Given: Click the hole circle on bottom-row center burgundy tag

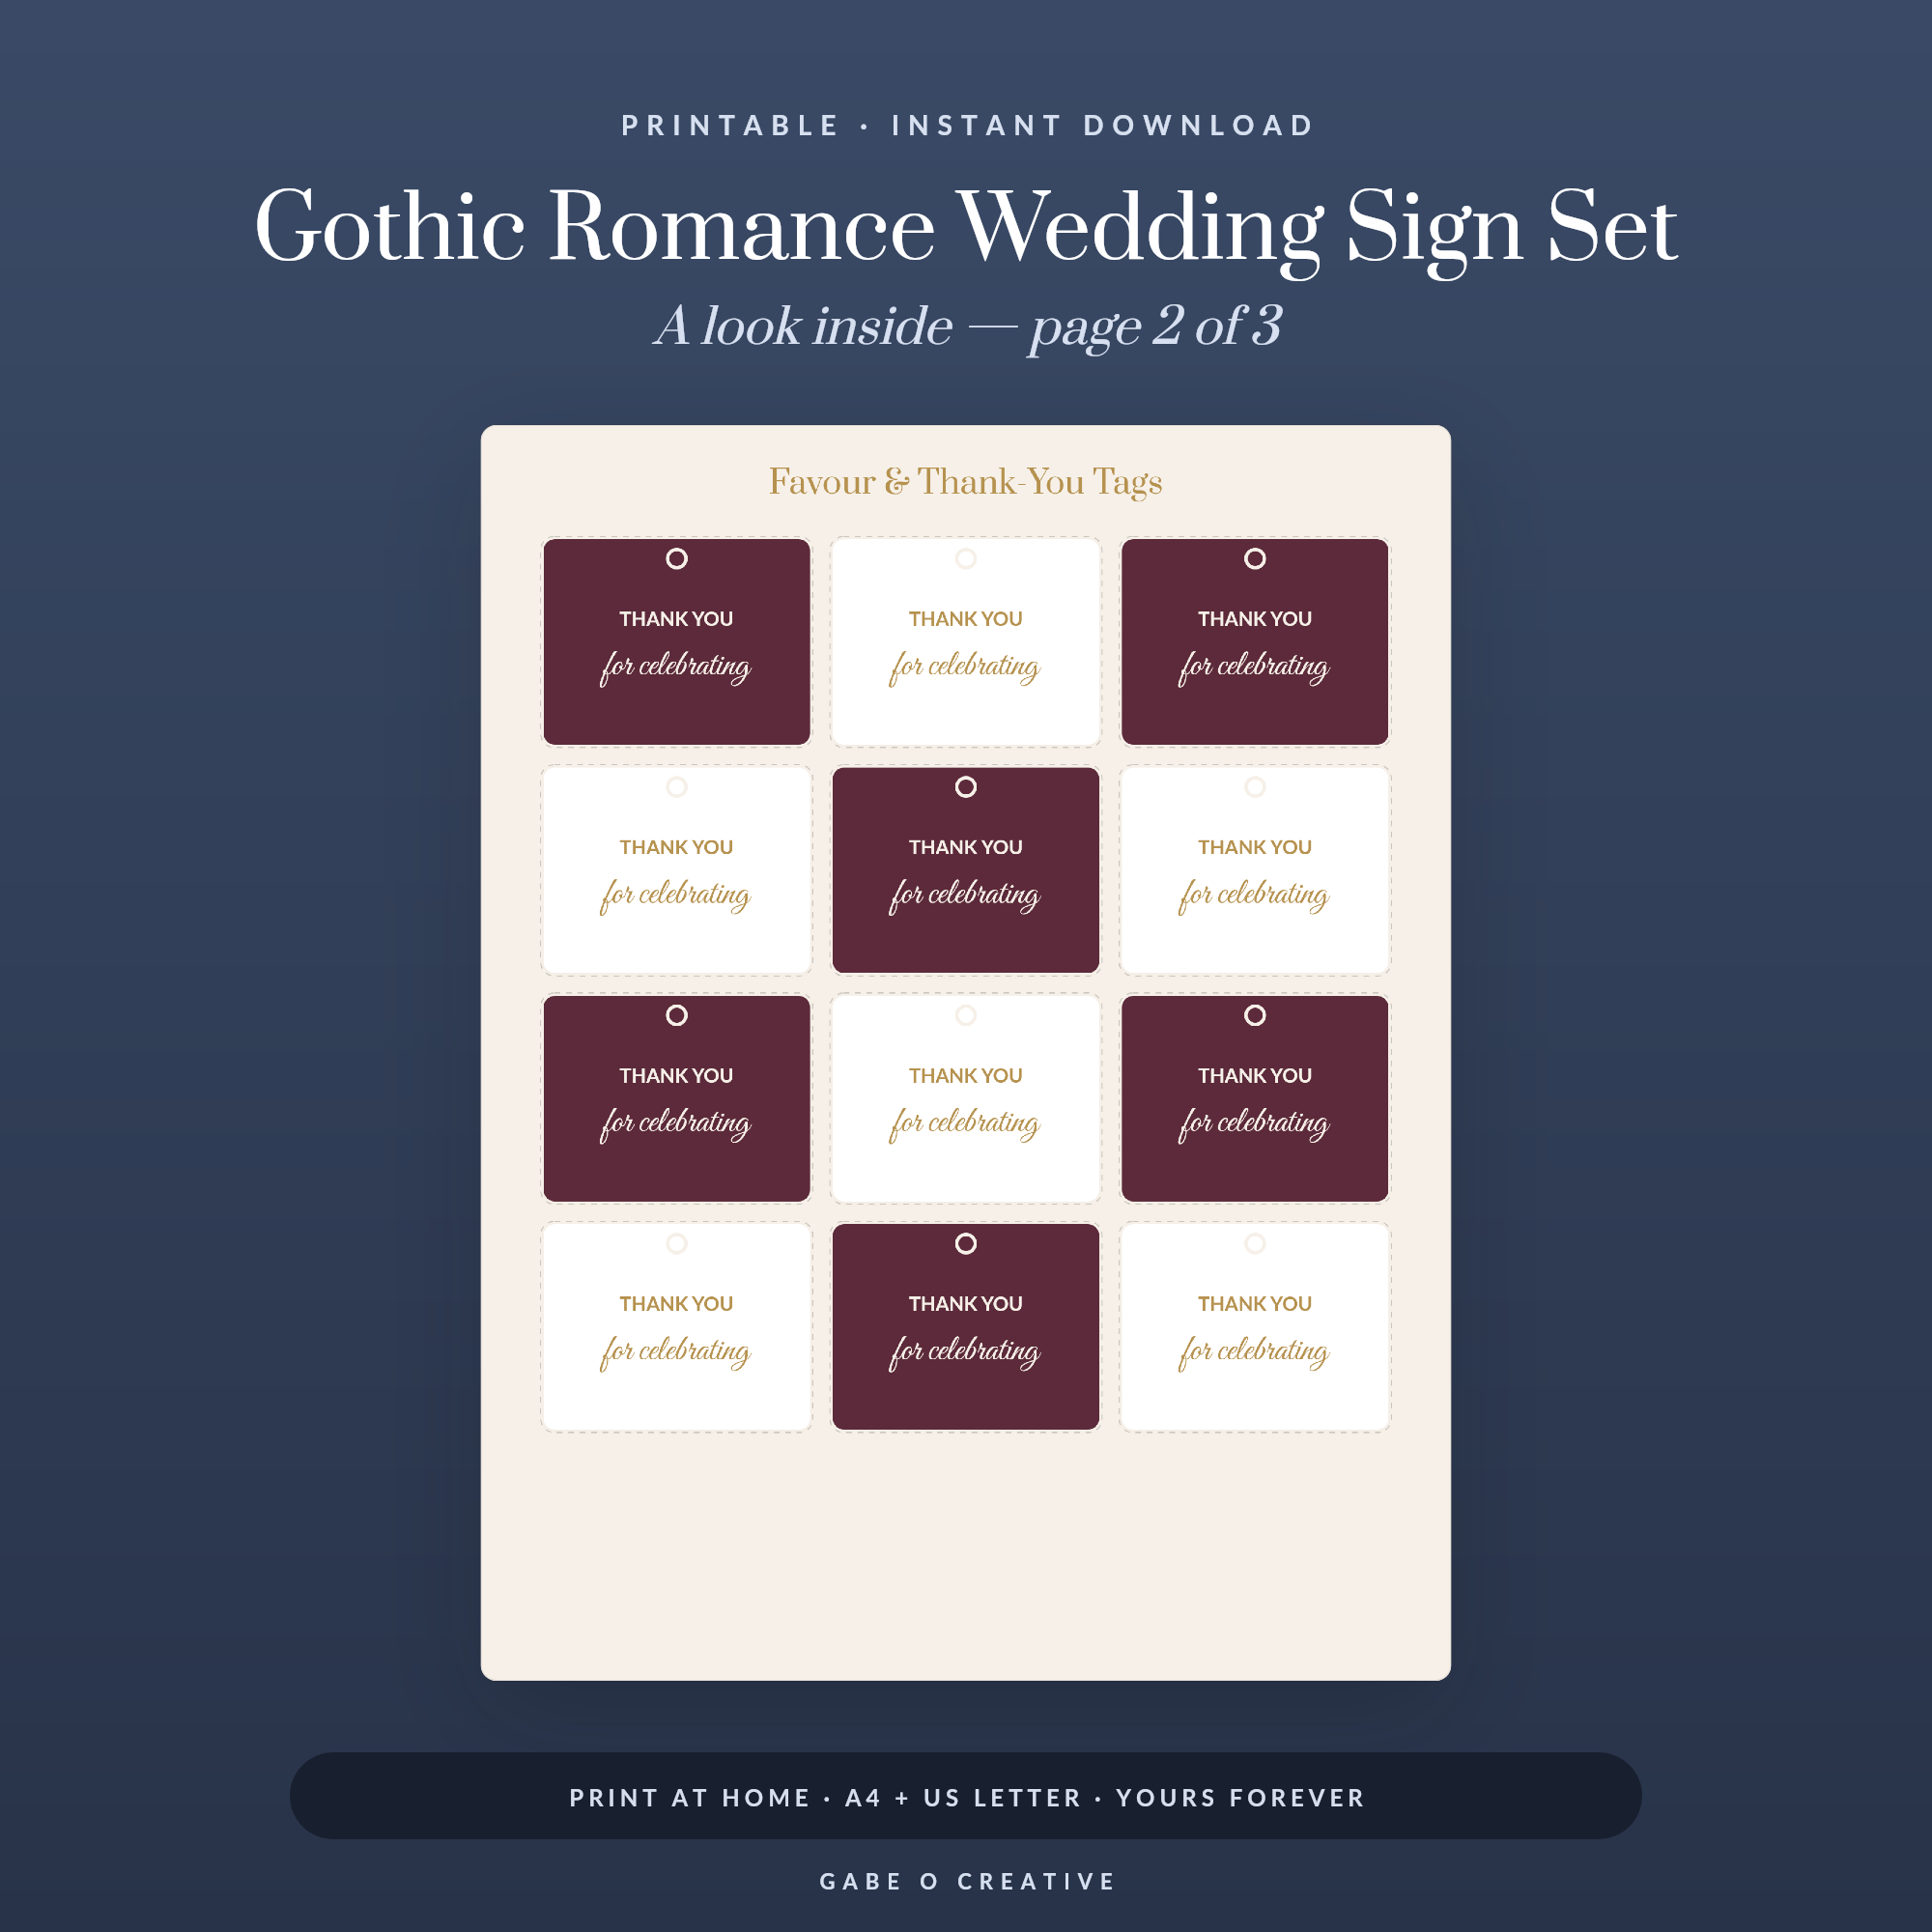Looking at the screenshot, I should click(x=966, y=1243).
